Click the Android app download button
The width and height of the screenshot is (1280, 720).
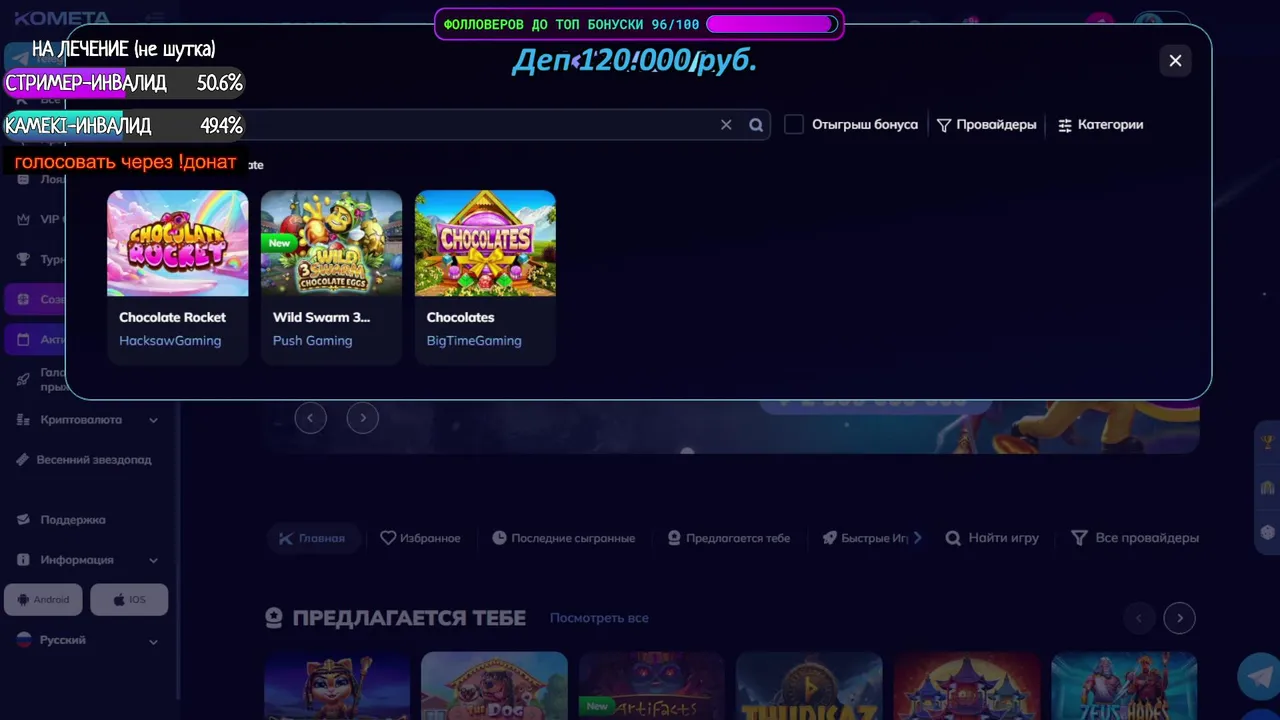click(44, 600)
